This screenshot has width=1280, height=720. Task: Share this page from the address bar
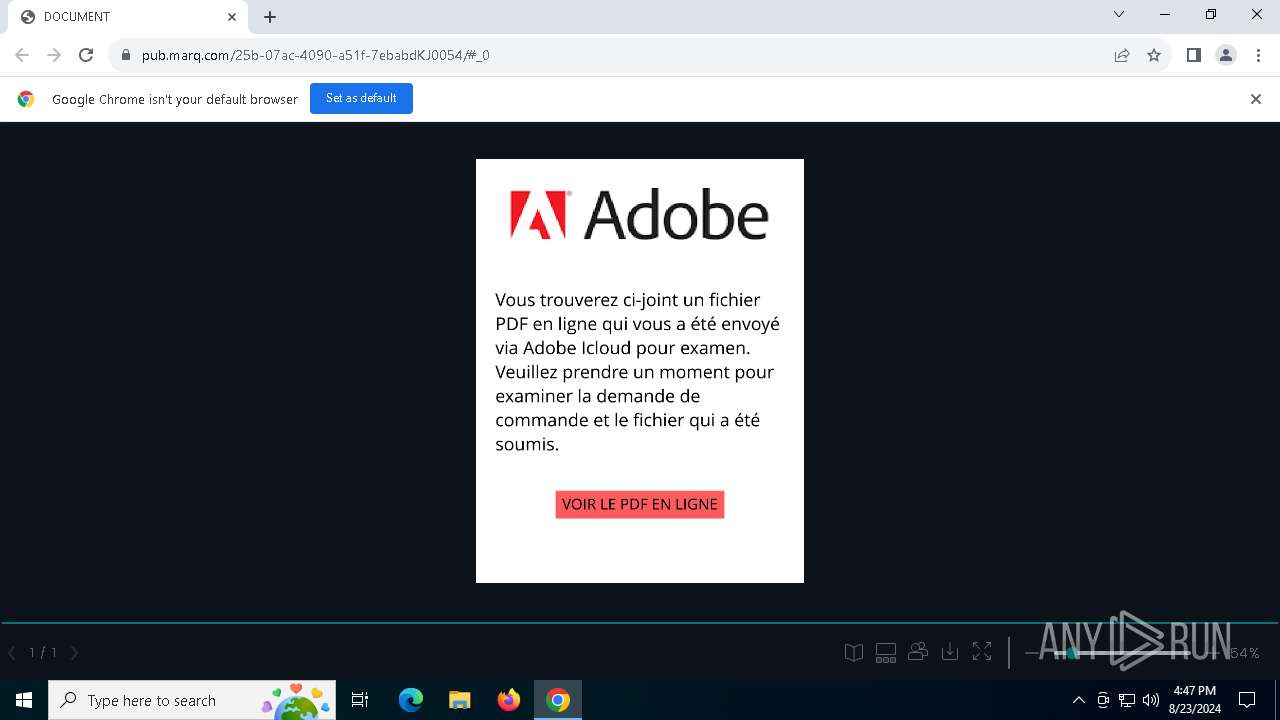(1122, 55)
